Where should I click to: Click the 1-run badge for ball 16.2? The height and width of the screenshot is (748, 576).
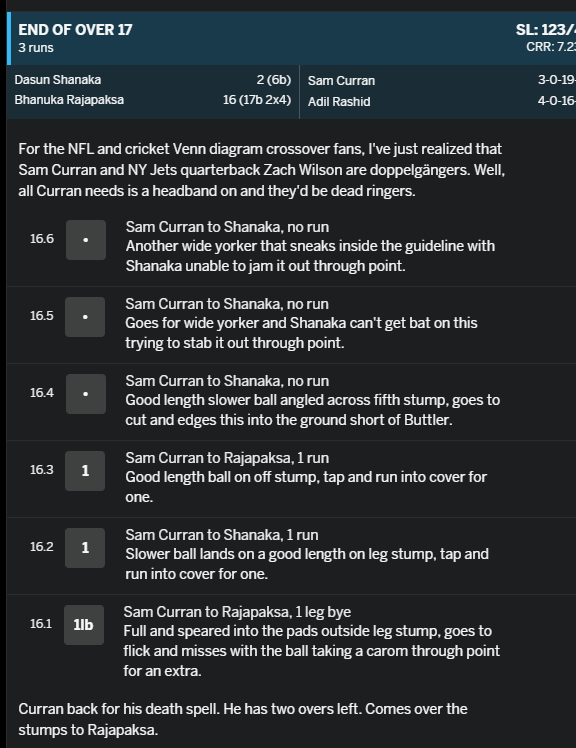(85, 548)
